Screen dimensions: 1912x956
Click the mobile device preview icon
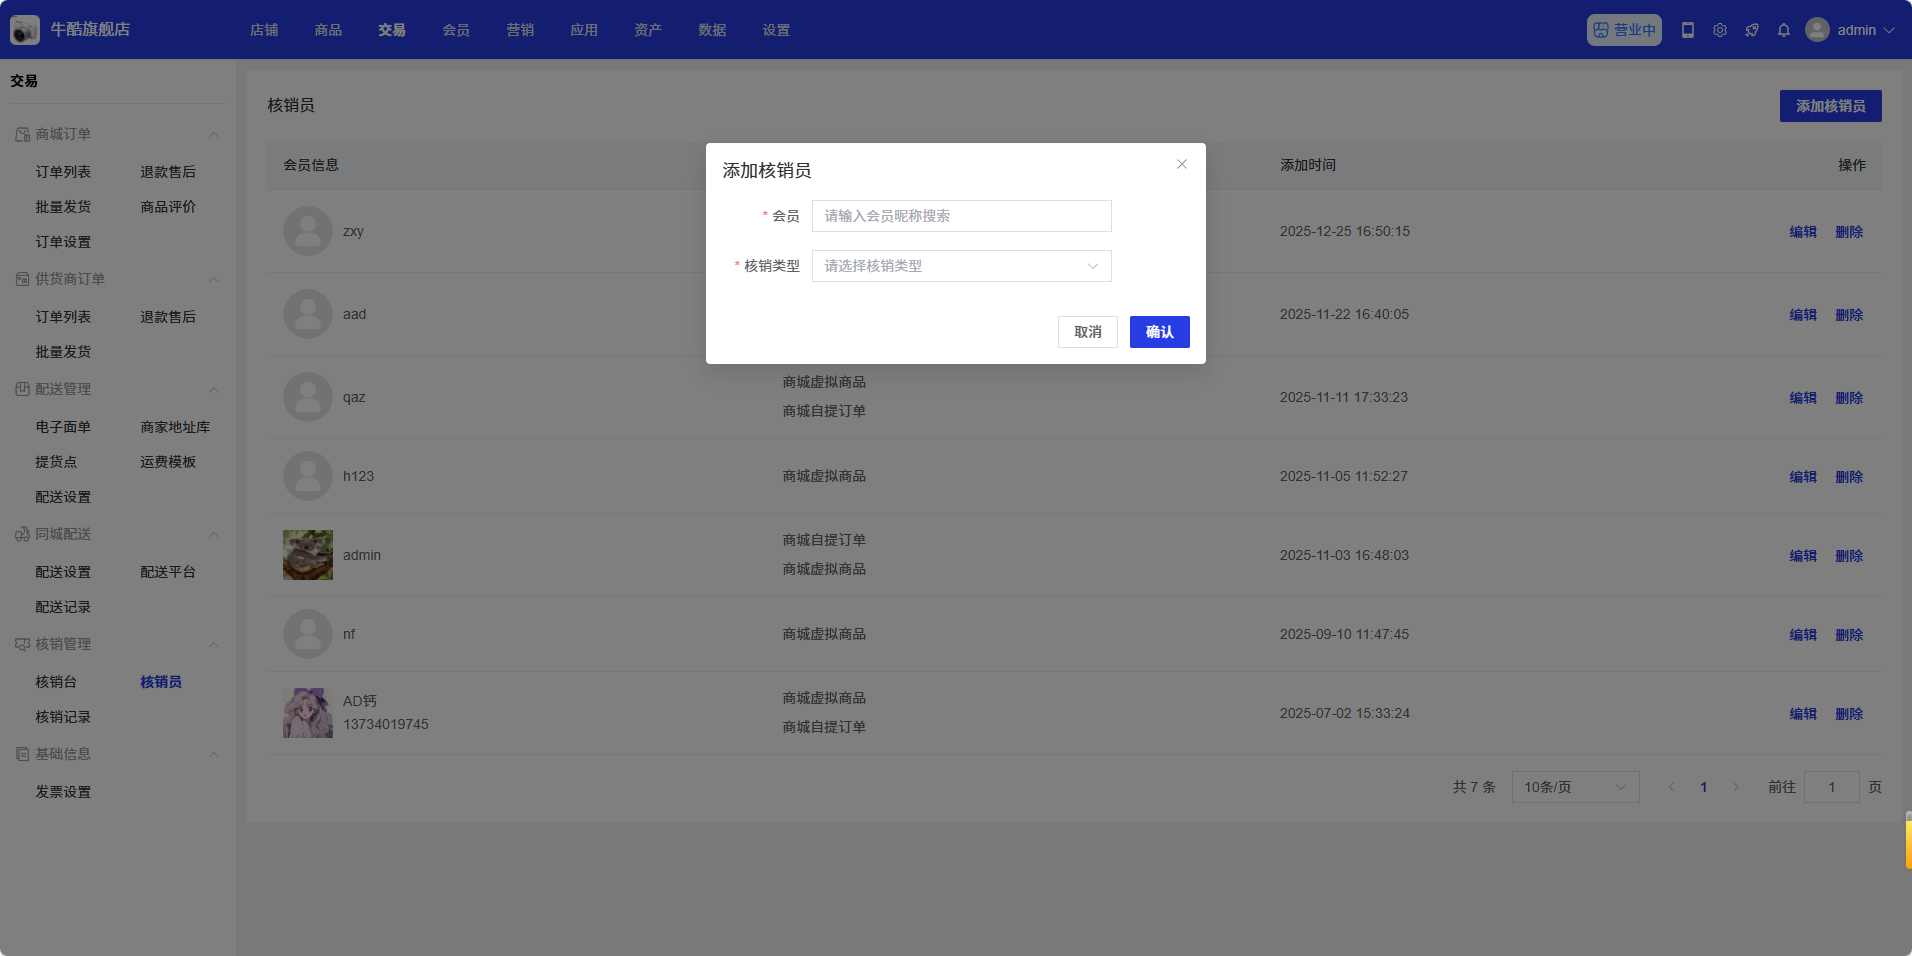1688,30
